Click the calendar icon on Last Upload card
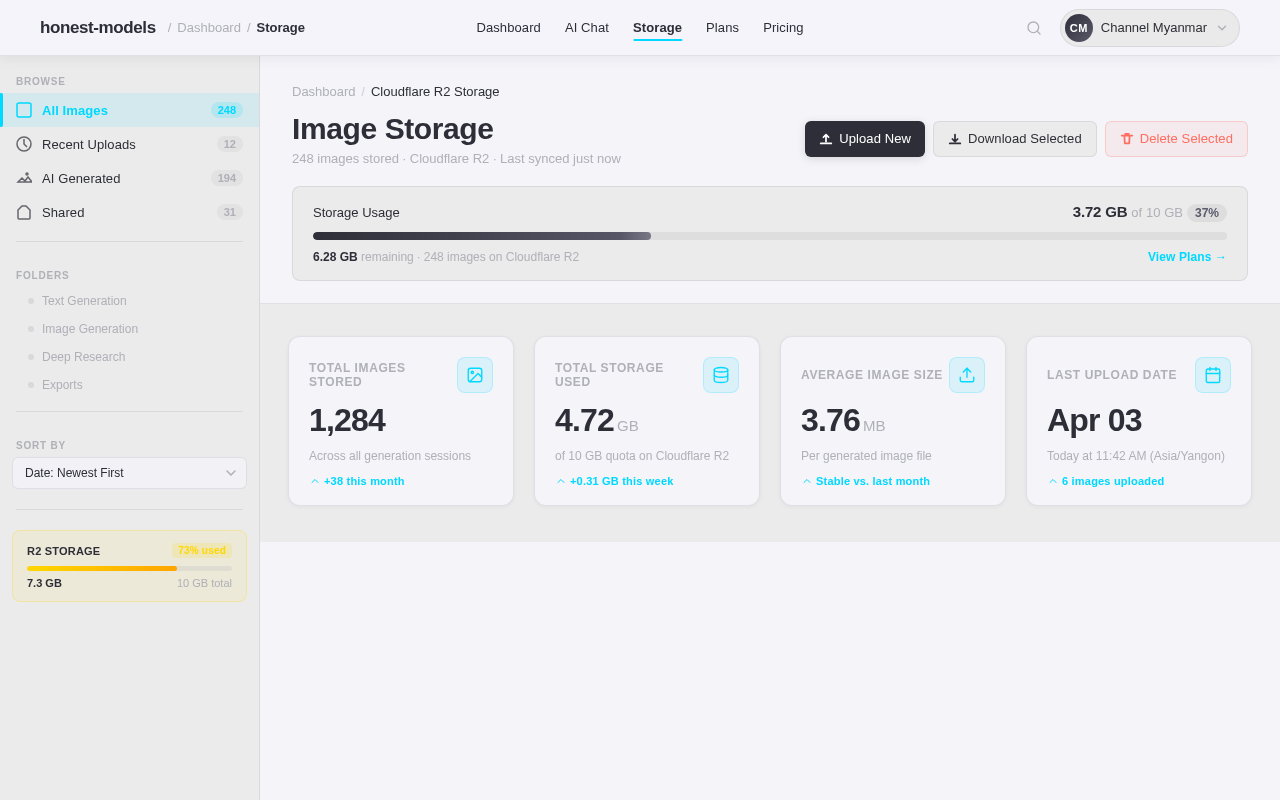1280x800 pixels. (1213, 375)
